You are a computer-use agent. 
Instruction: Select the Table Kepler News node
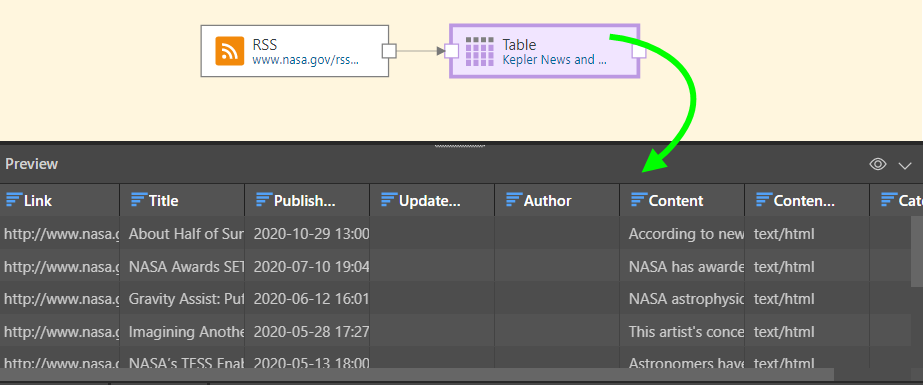[544, 51]
